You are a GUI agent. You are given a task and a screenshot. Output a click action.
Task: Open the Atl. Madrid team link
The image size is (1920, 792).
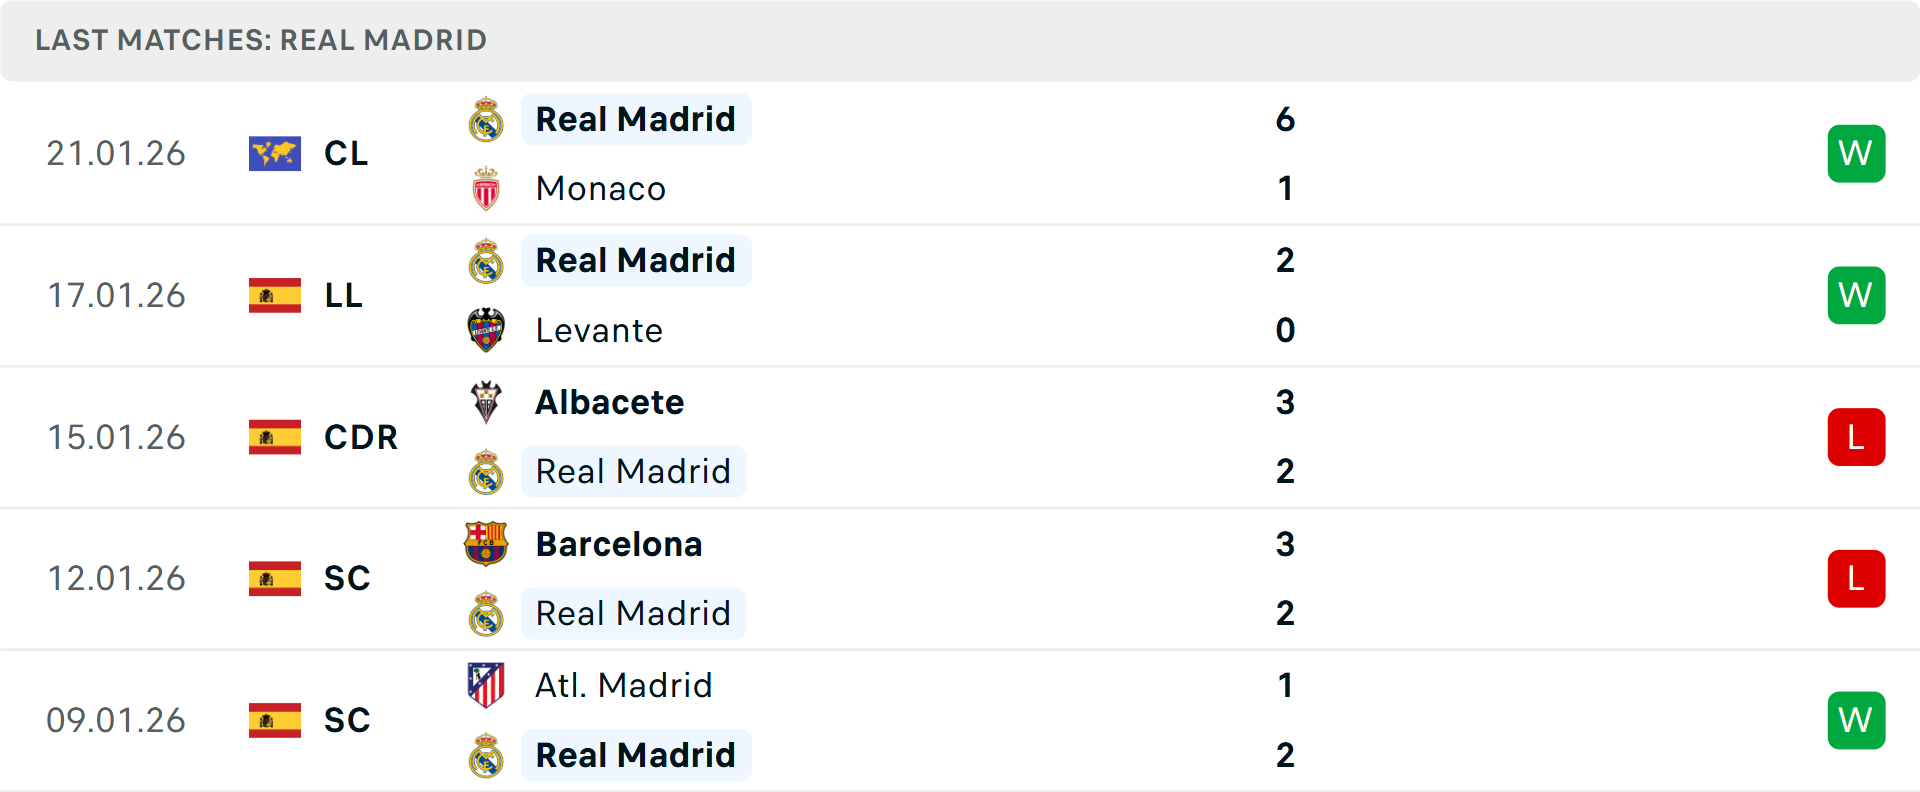click(x=624, y=685)
